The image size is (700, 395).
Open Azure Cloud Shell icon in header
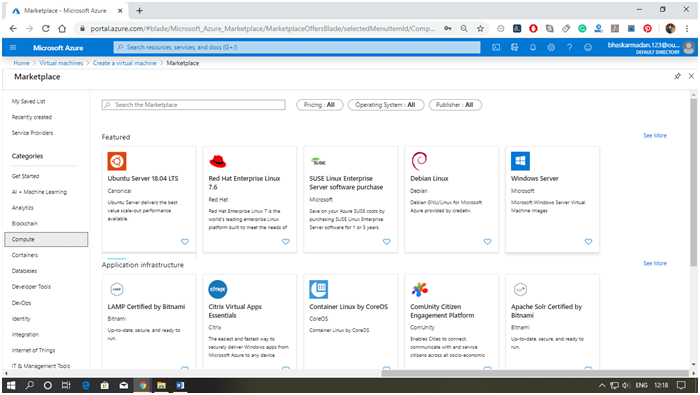(496, 47)
